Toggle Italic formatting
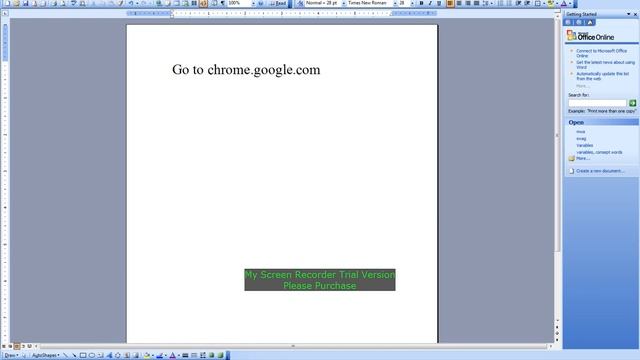Screen dimensions: 640x360 (430, 3)
